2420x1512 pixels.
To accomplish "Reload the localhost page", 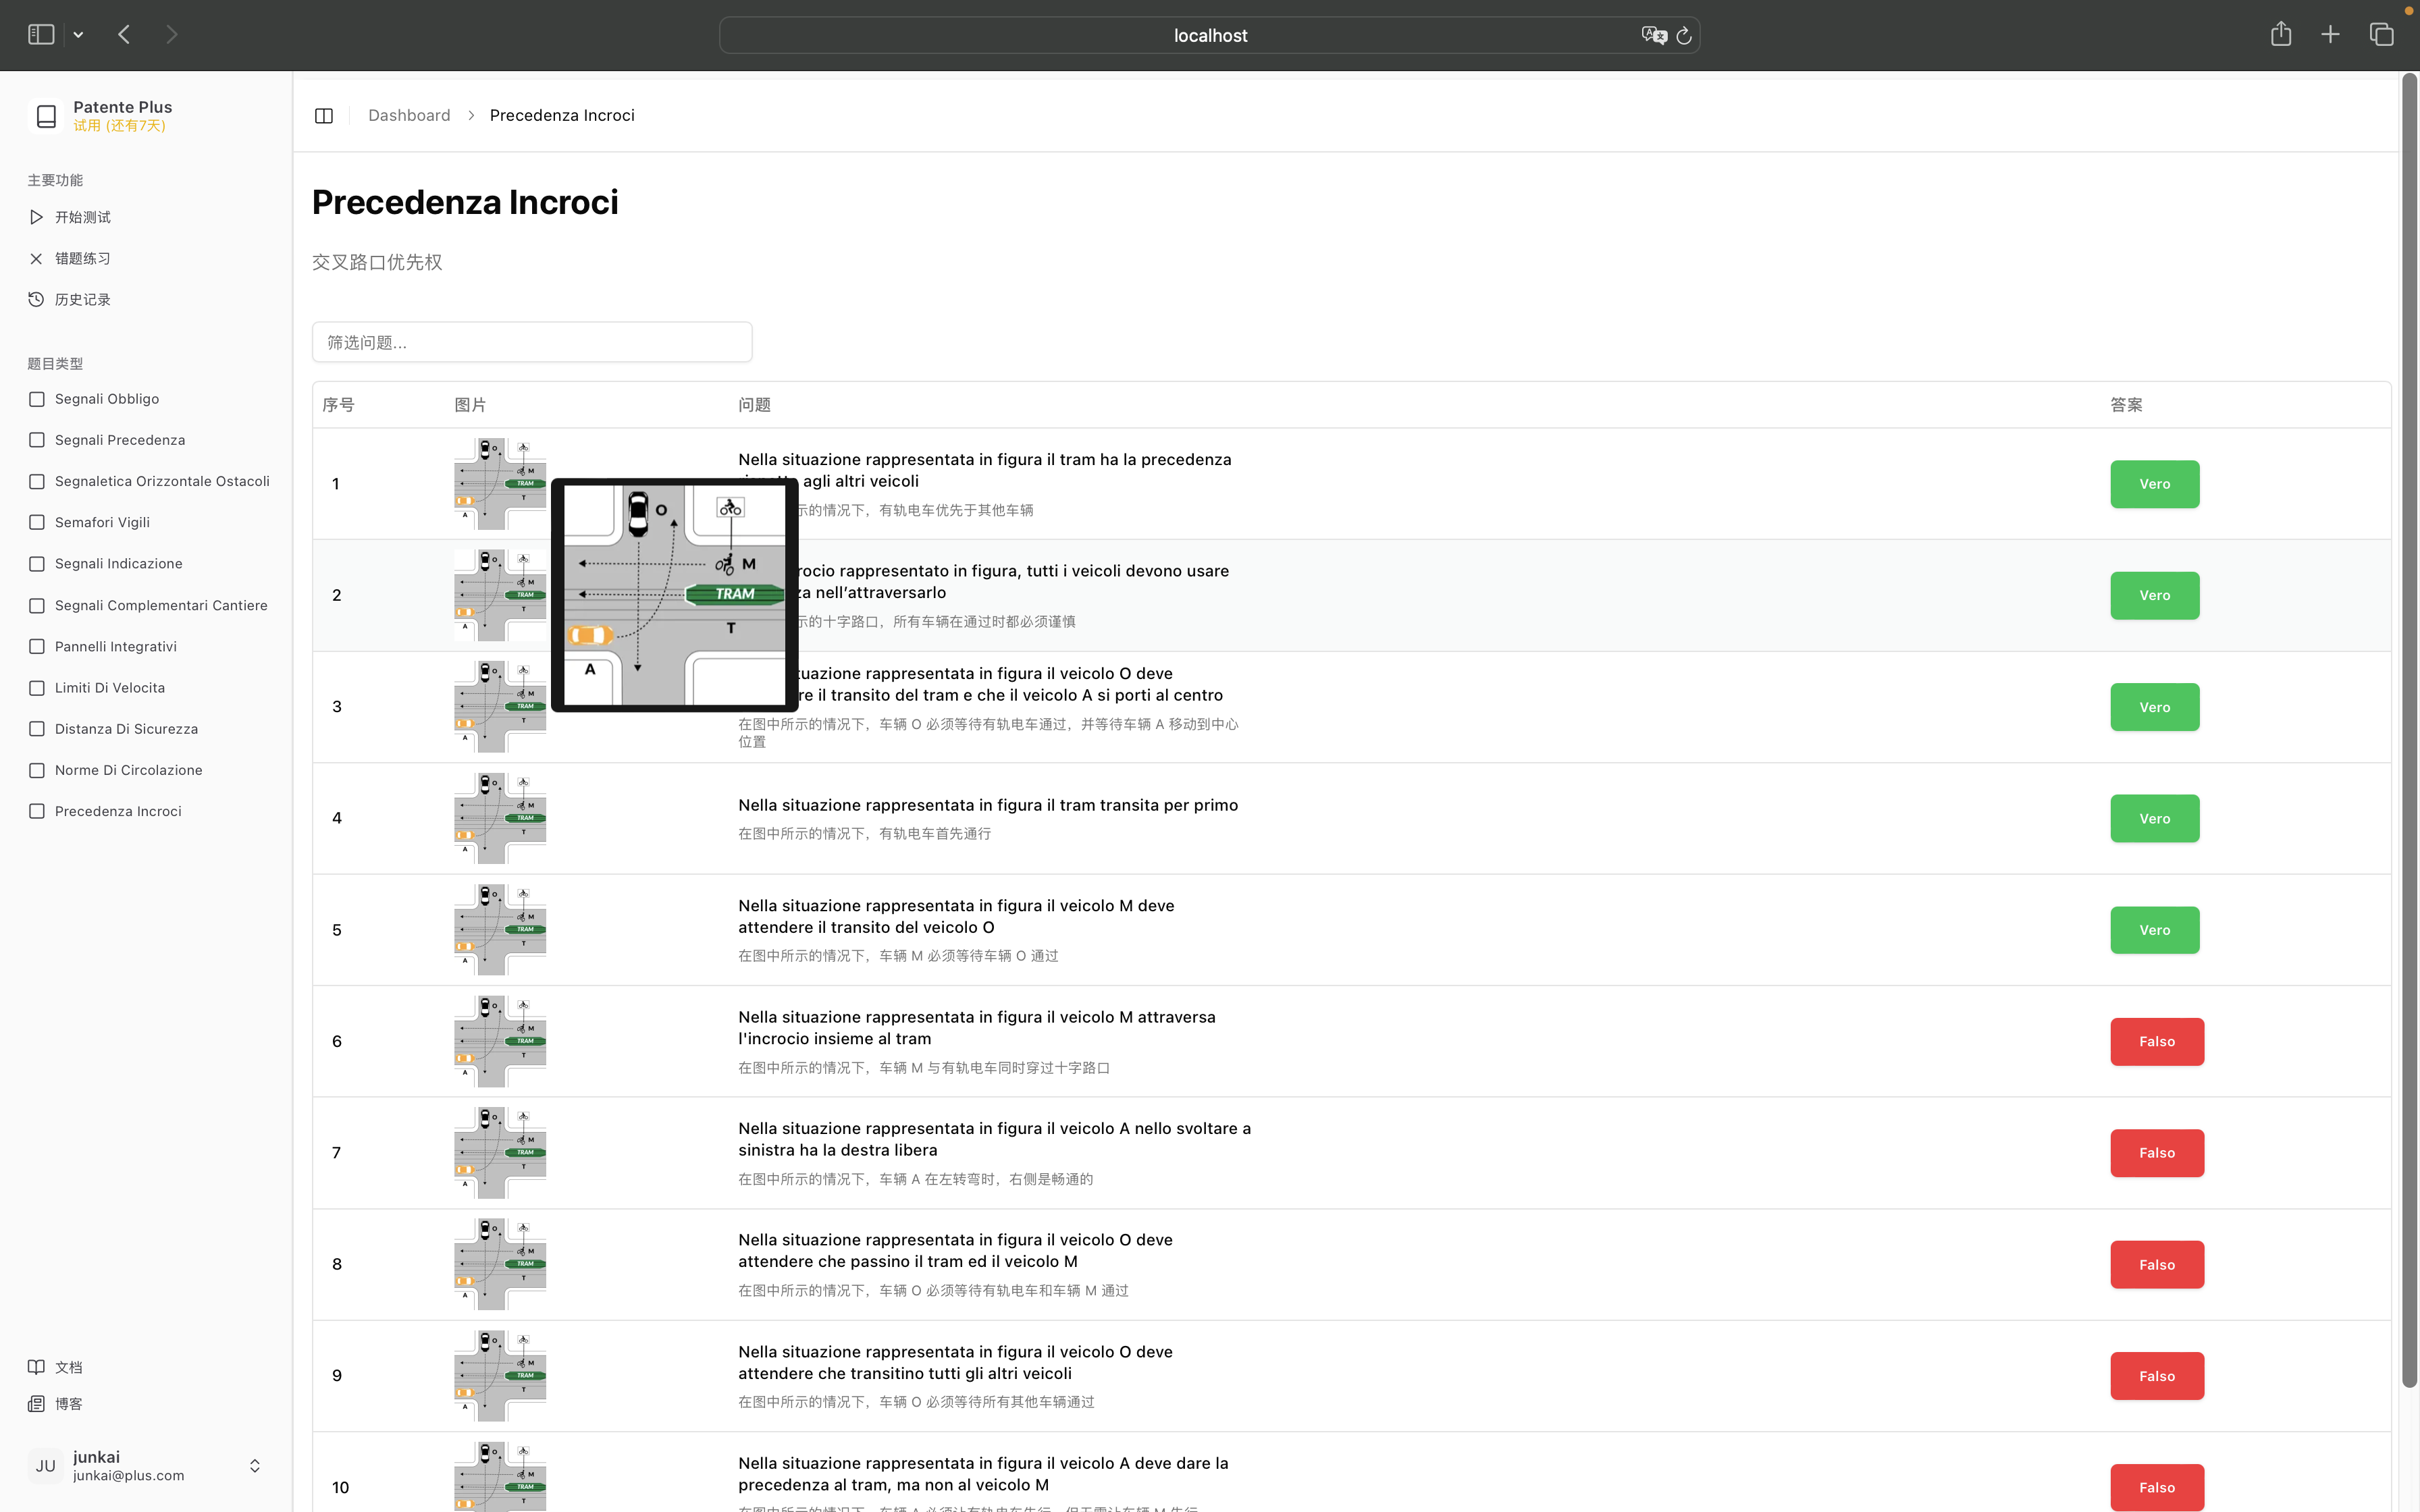I will [x=1684, y=35].
